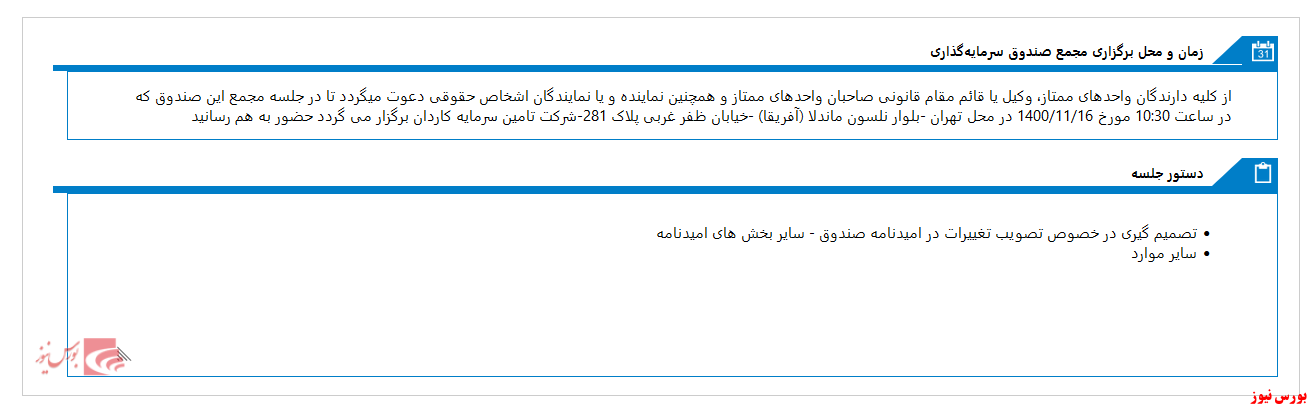Click the bullet before the سایر موارد item
This screenshot has height=408, width=1310.
coord(1208,254)
